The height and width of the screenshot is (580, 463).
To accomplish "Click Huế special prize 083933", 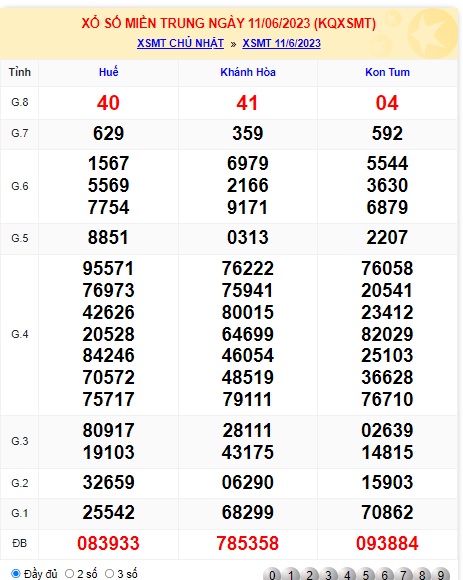I will [x=108, y=543].
